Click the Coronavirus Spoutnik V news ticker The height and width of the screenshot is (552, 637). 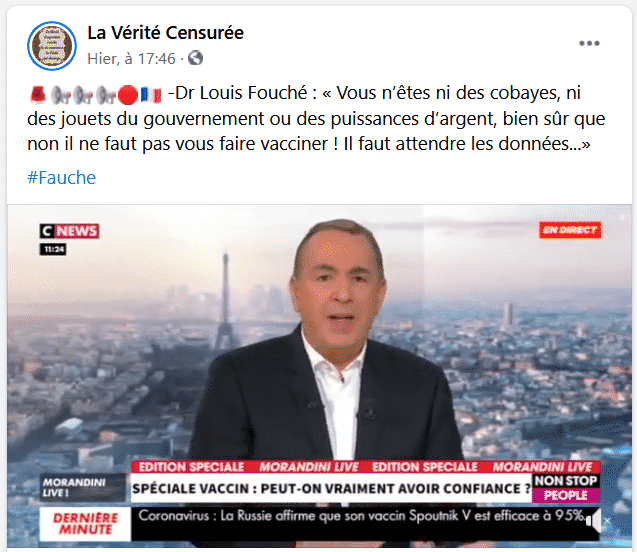coord(362,516)
